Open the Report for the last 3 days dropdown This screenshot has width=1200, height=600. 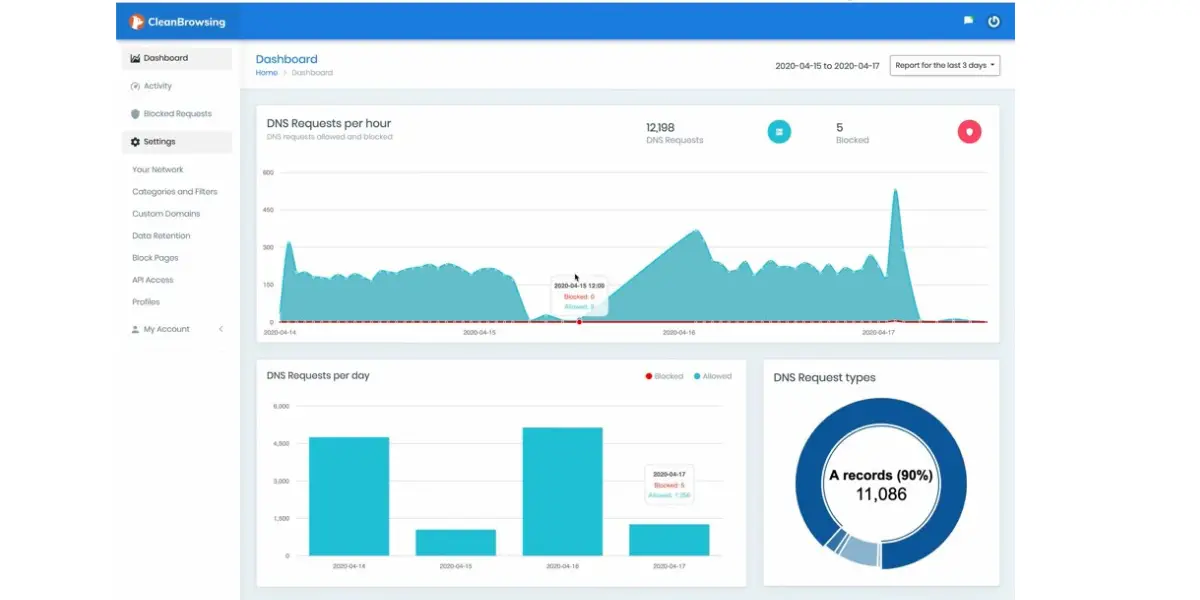[x=944, y=65]
